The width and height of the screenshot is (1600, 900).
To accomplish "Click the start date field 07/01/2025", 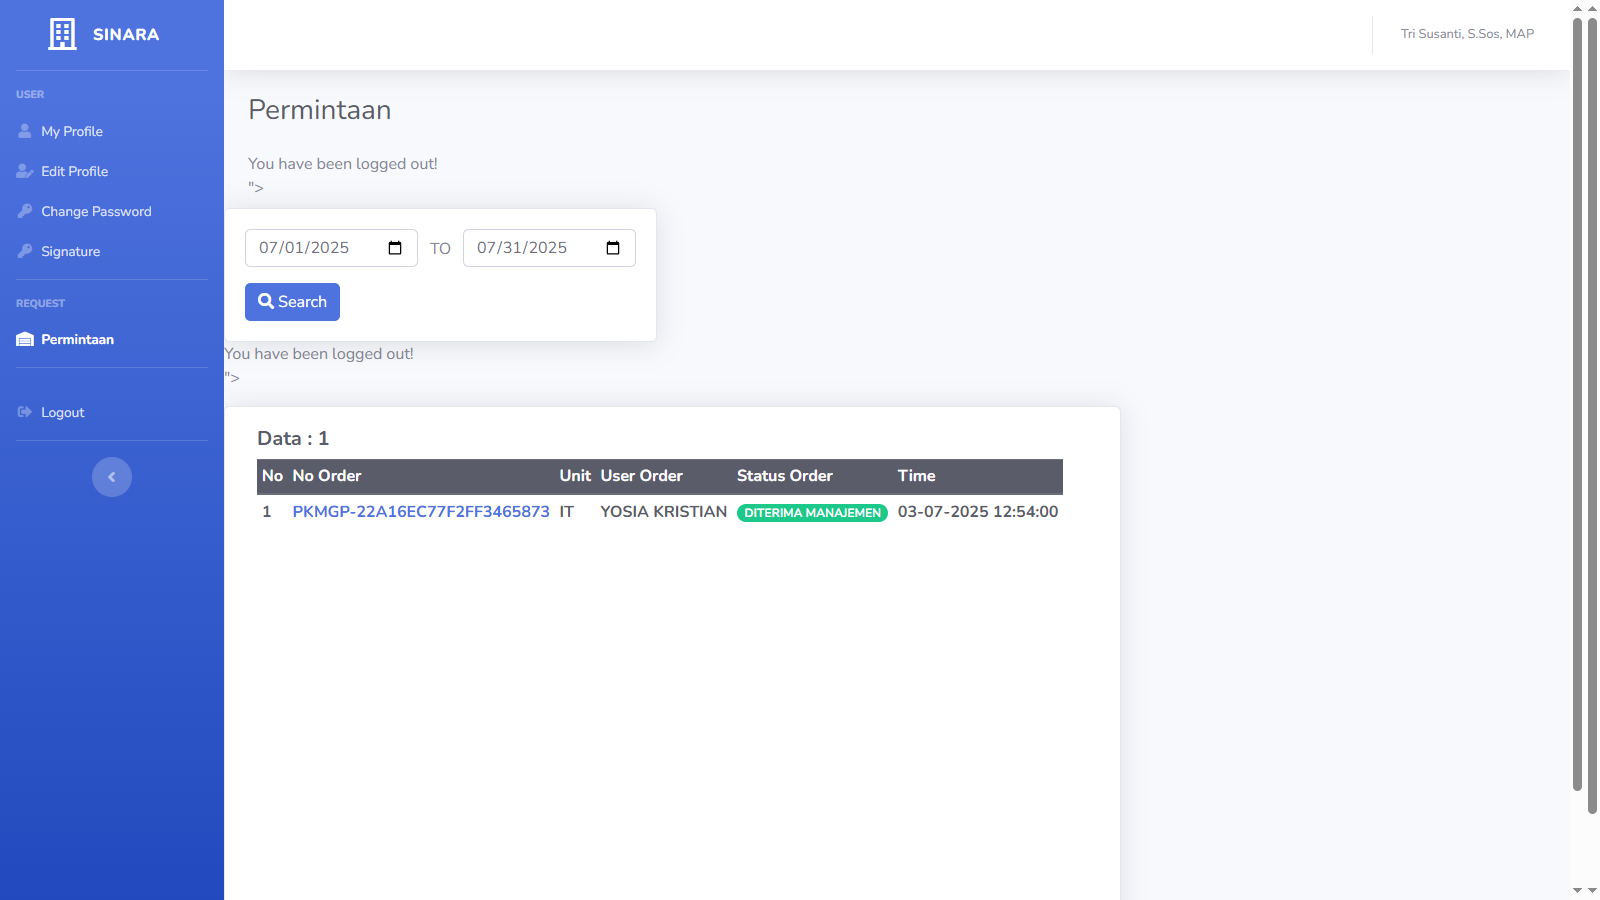I will point(304,248).
